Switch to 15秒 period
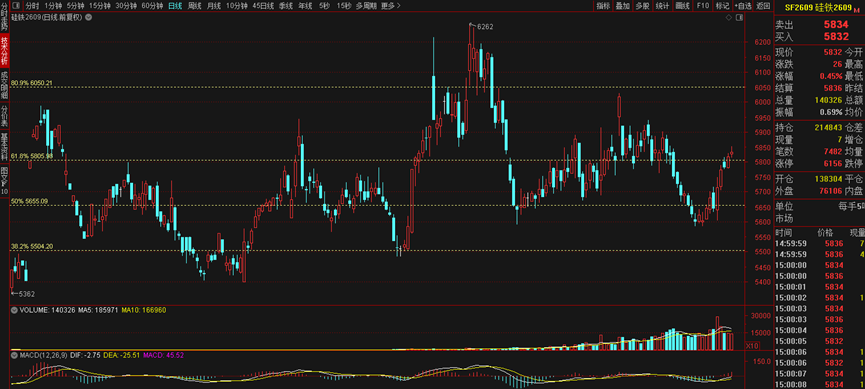This screenshot has height=389, width=865. pos(343,6)
